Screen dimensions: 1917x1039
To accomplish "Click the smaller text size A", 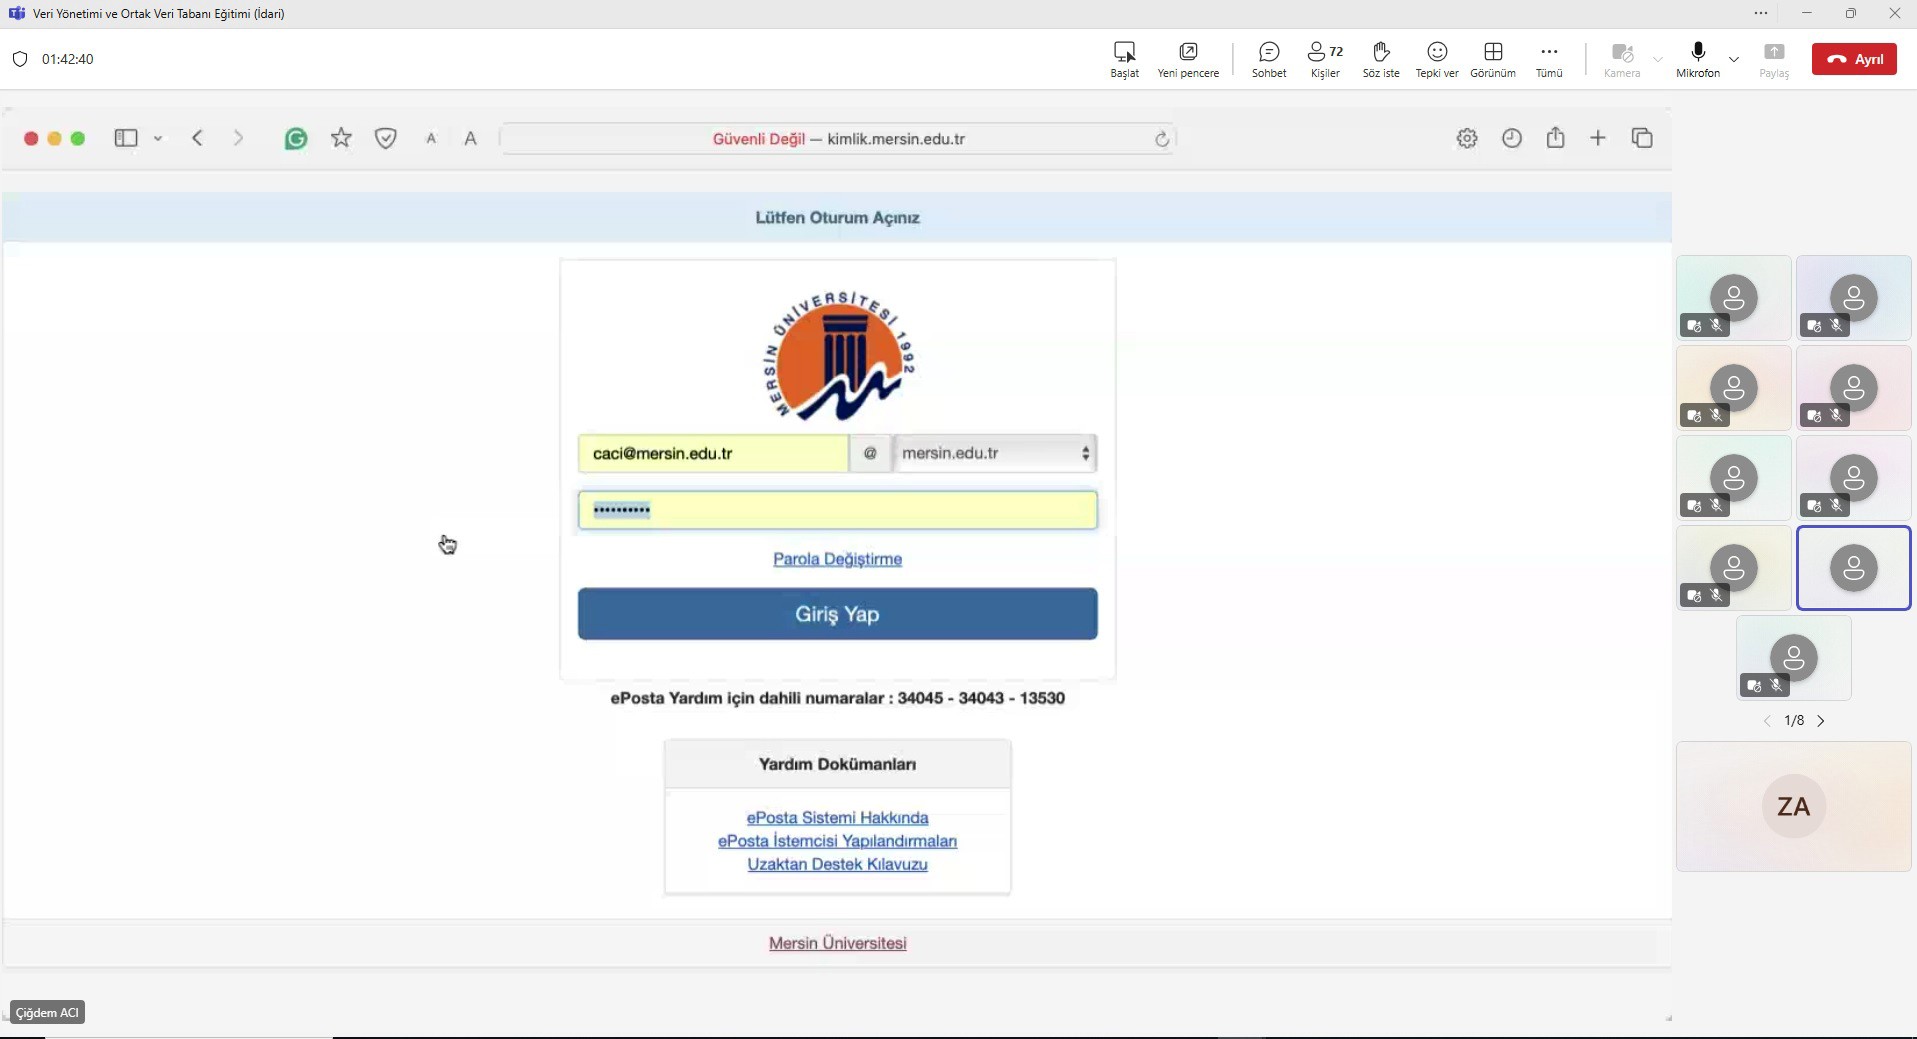I will [431, 139].
